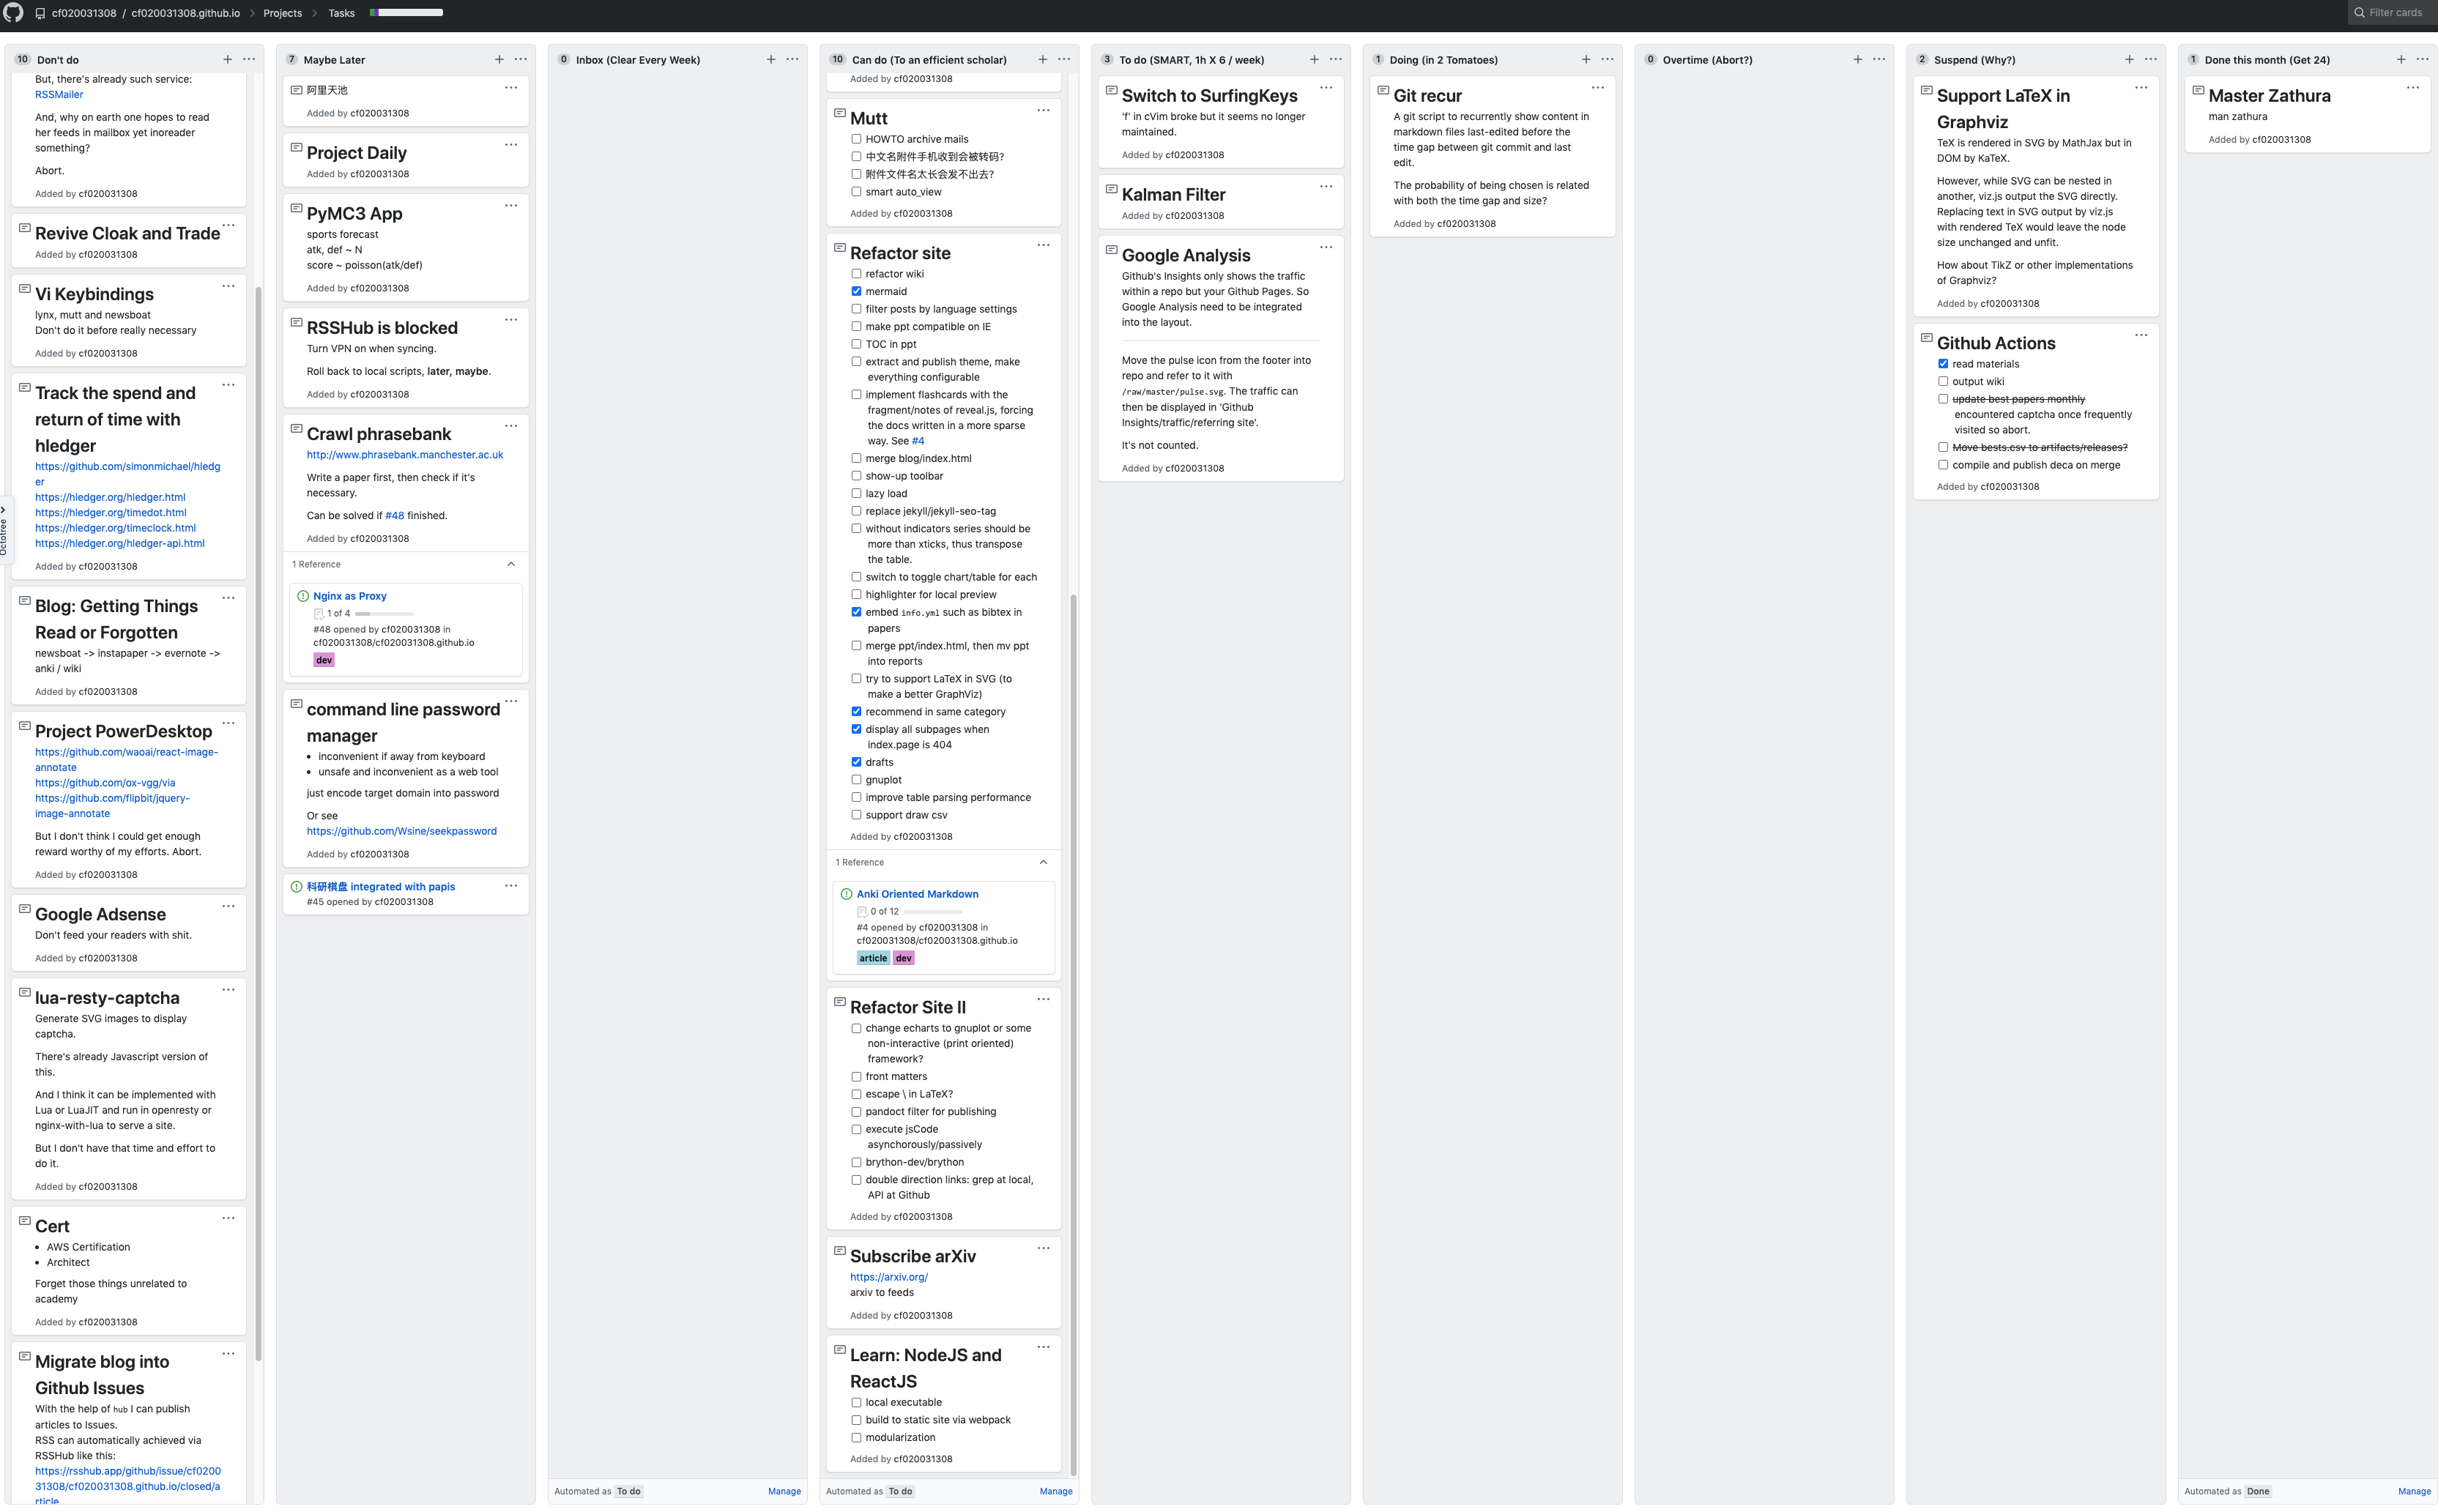Check the refactor wiki task
2438x1512 pixels.
click(856, 274)
